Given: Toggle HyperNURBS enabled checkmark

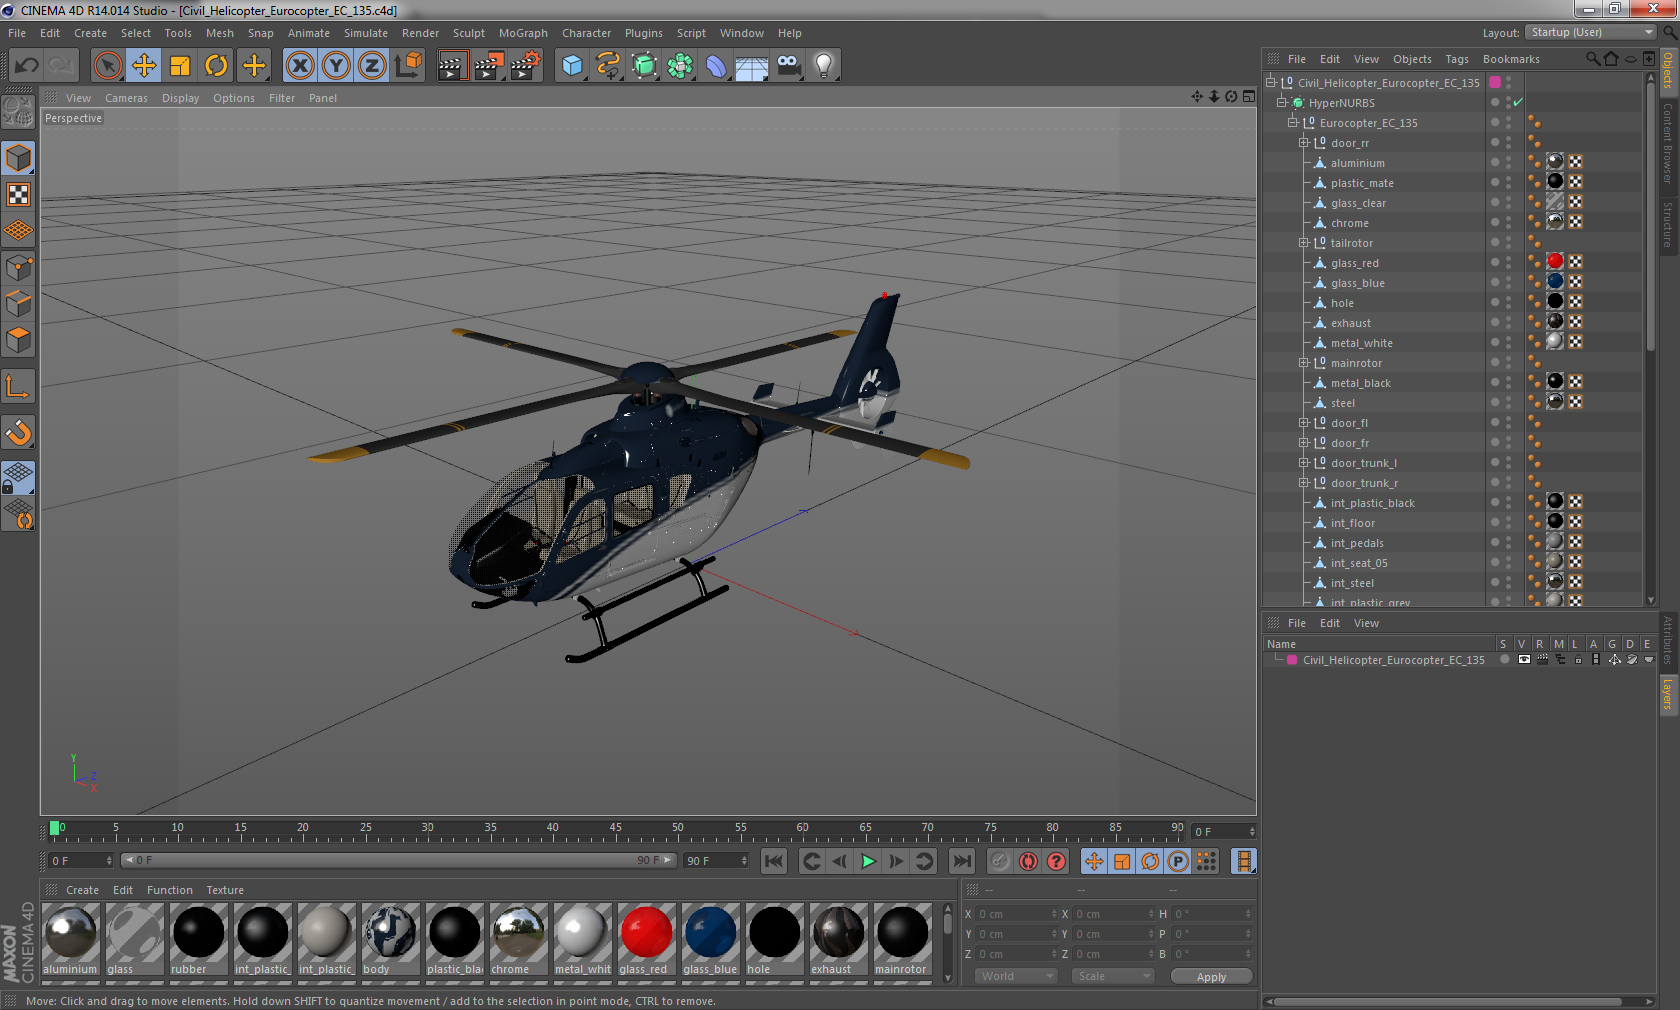Looking at the screenshot, I should [1518, 102].
